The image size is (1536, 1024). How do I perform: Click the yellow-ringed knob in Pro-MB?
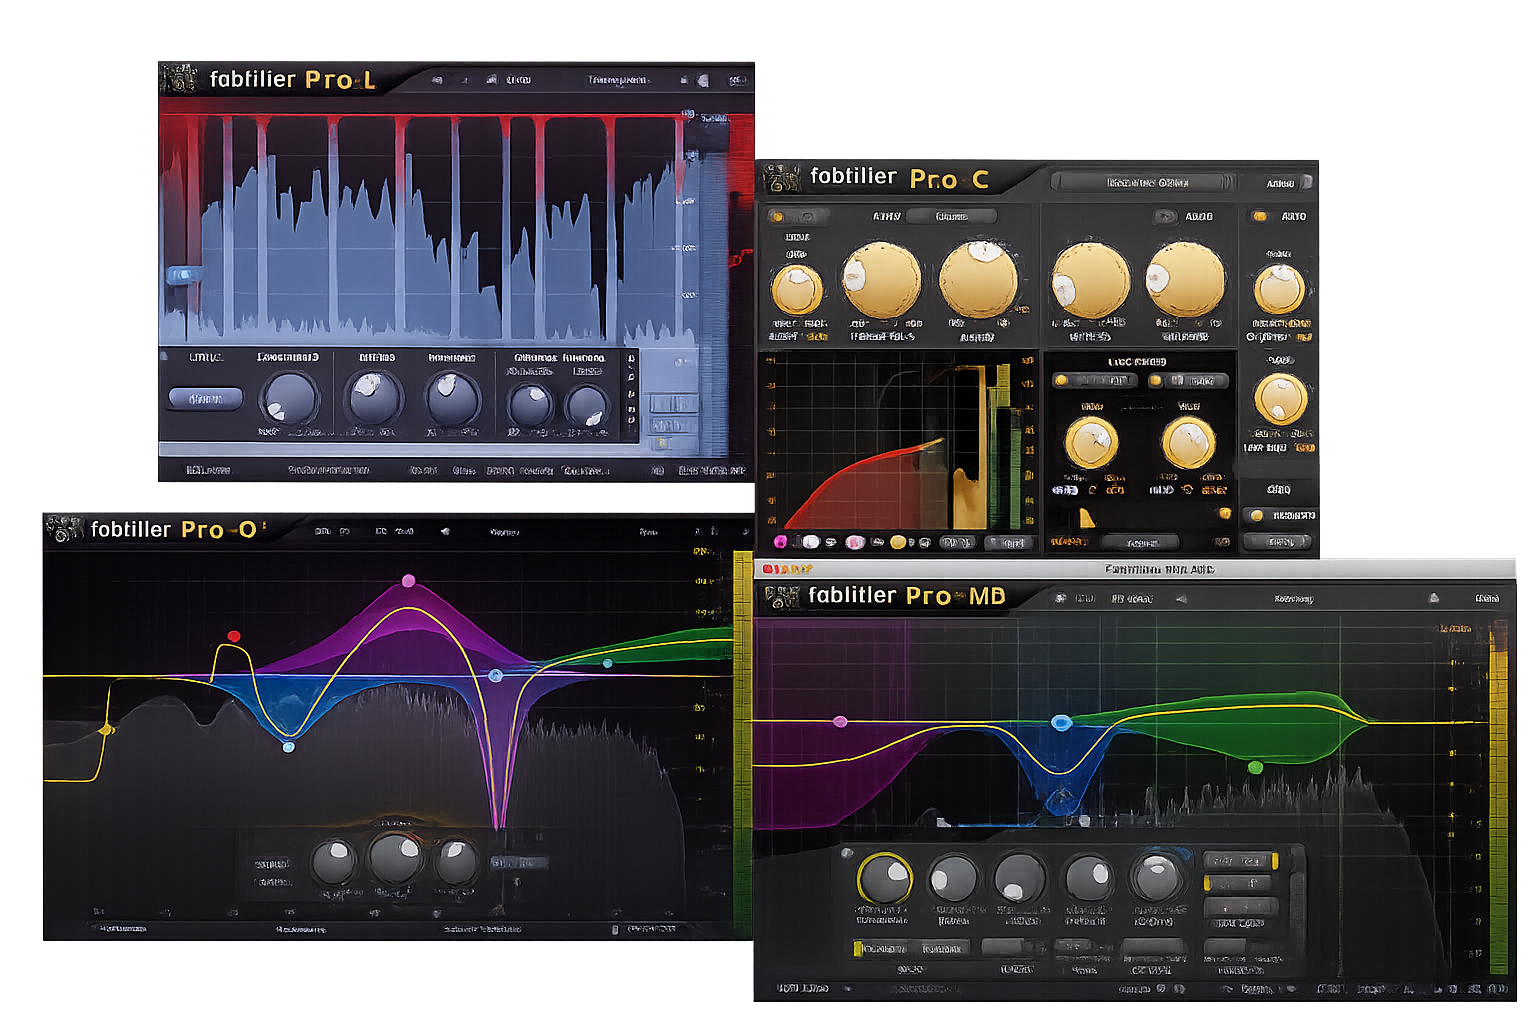885,879
